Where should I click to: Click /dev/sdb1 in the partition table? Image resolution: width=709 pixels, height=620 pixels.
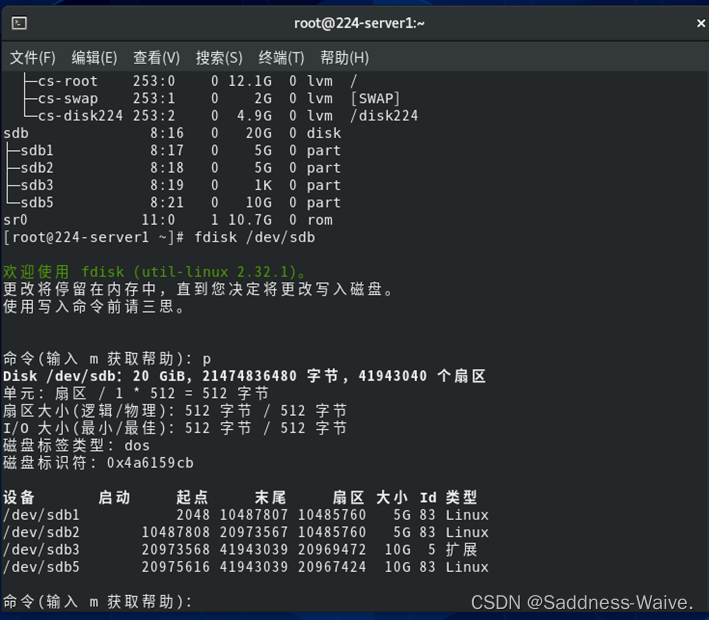pyautogui.click(x=41, y=515)
